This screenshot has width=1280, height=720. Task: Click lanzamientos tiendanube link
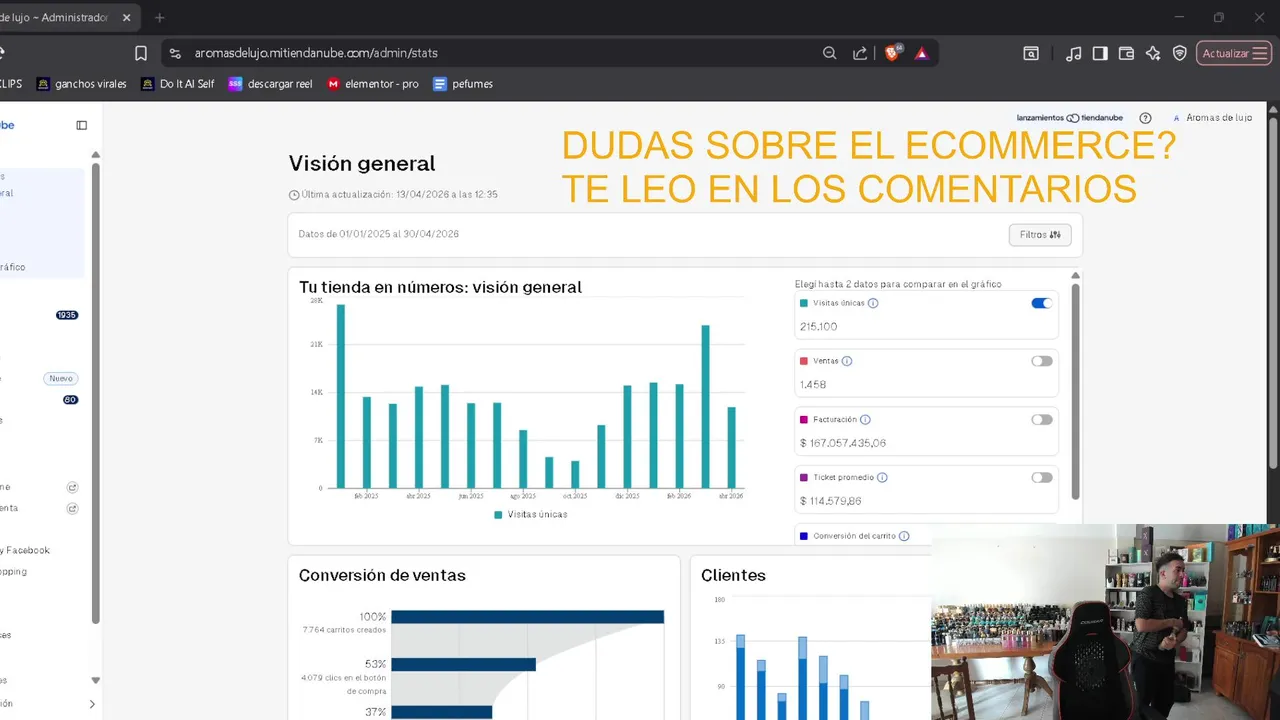[1069, 118]
